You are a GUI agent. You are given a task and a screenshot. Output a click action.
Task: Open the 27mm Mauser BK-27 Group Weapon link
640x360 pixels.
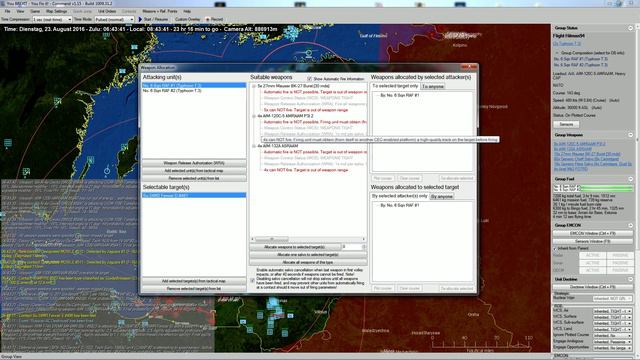(x=587, y=154)
